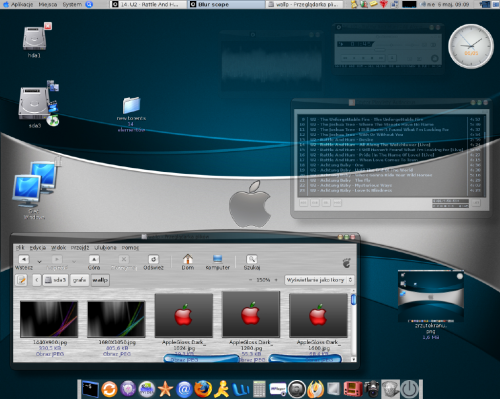Screen dimensions: 500x399
Task: Click the power shutdown dock icon
Action: click(x=409, y=389)
